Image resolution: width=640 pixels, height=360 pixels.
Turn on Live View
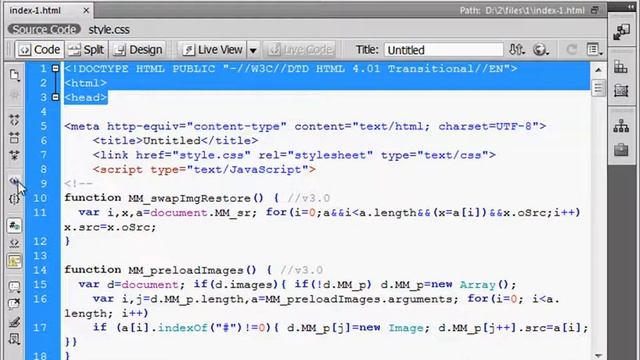pos(212,50)
